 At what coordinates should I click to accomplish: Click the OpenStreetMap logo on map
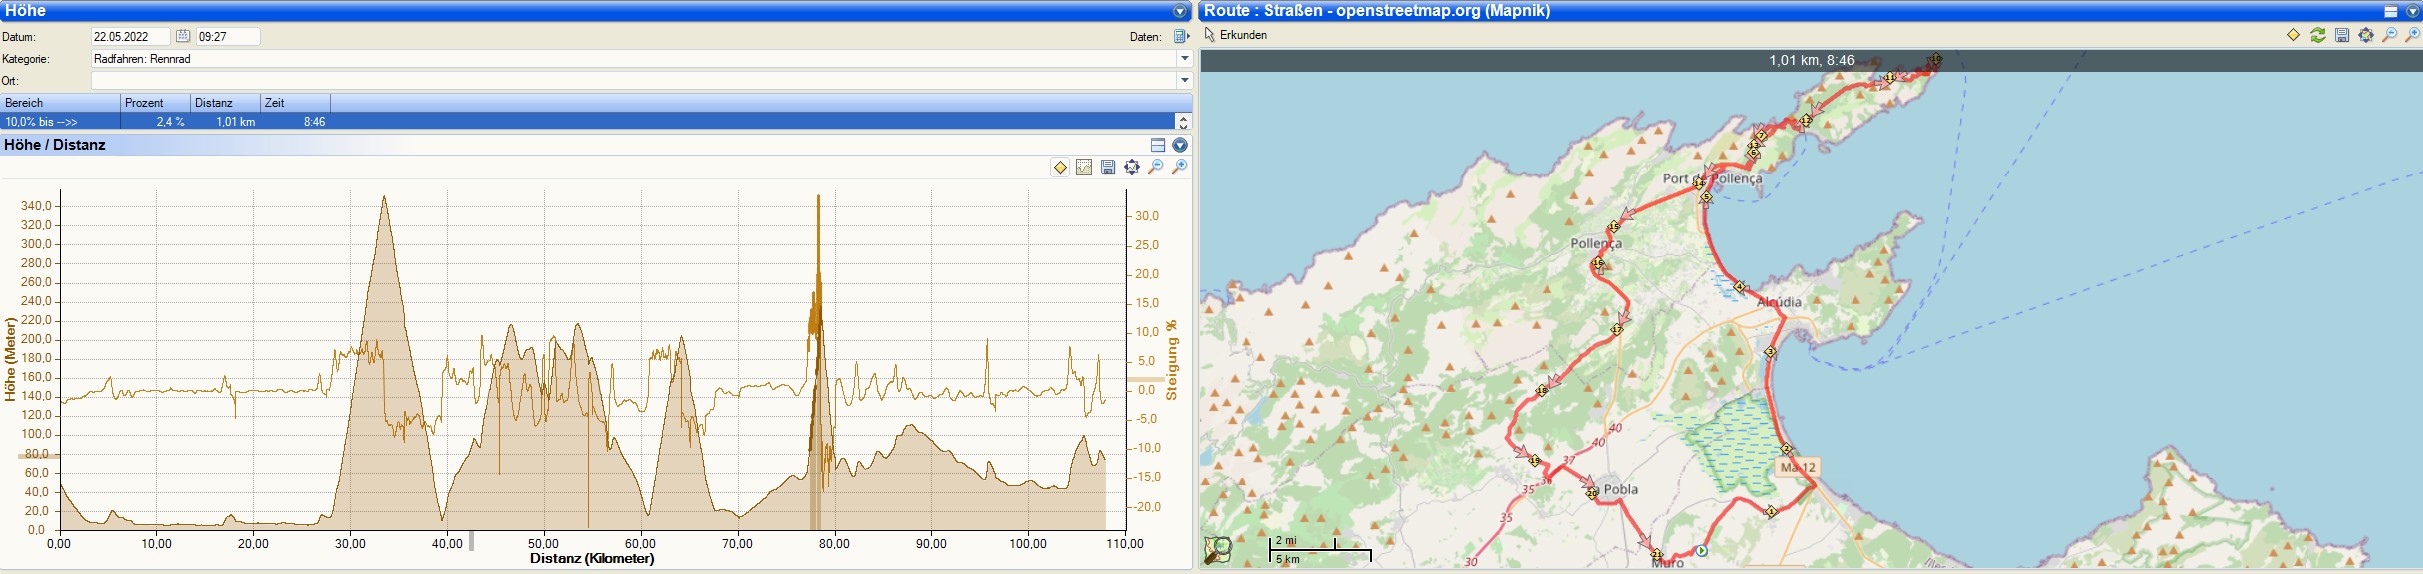[x=1218, y=550]
